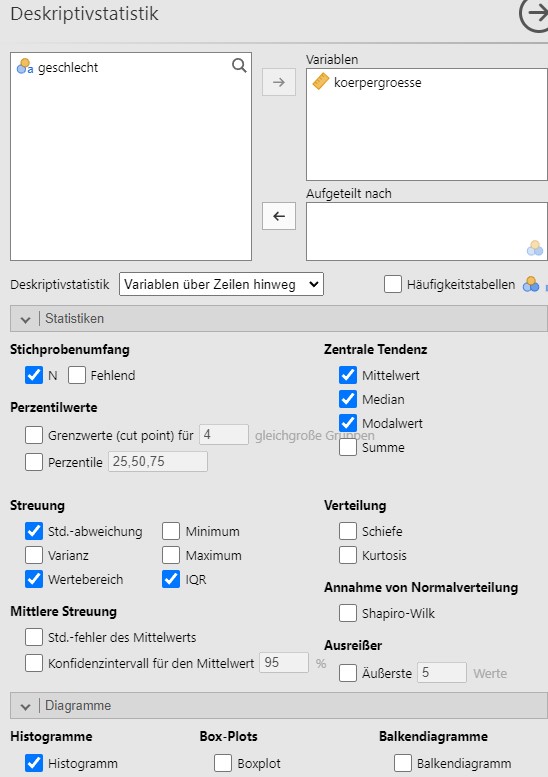This screenshot has height=777, width=548.
Task: Enable the Boxplot checkbox
Action: tap(223, 763)
